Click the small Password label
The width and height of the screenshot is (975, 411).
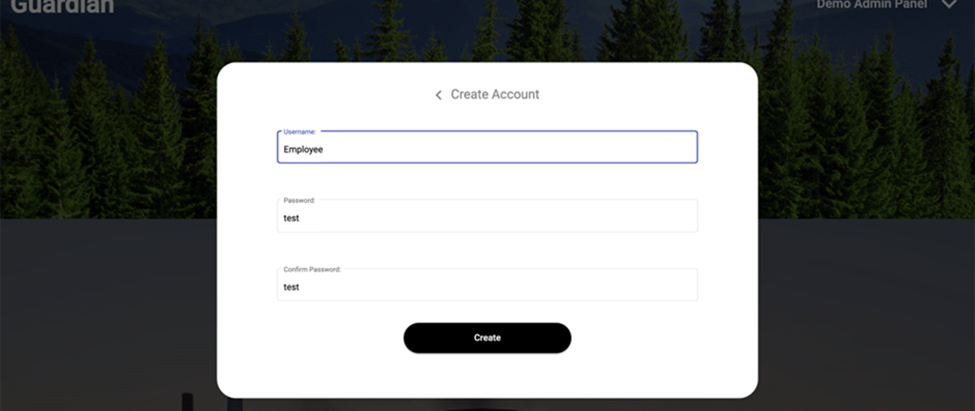point(299,200)
